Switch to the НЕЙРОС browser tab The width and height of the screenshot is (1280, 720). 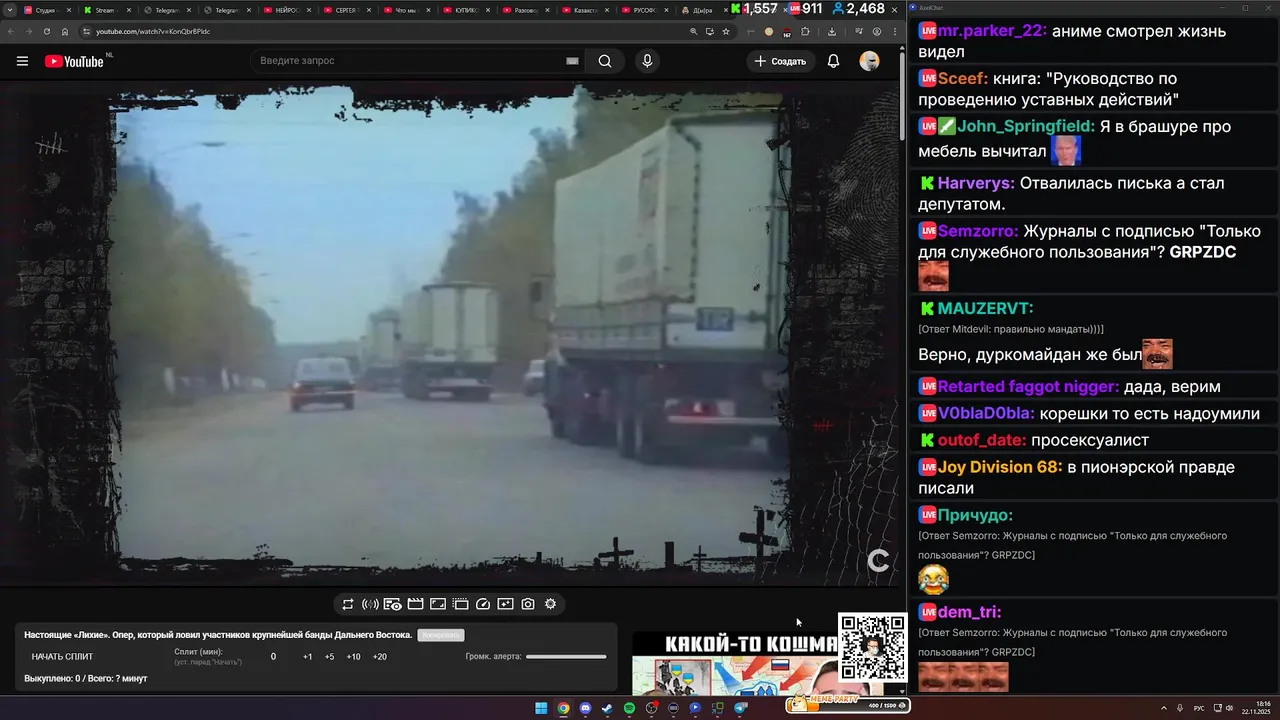287,10
